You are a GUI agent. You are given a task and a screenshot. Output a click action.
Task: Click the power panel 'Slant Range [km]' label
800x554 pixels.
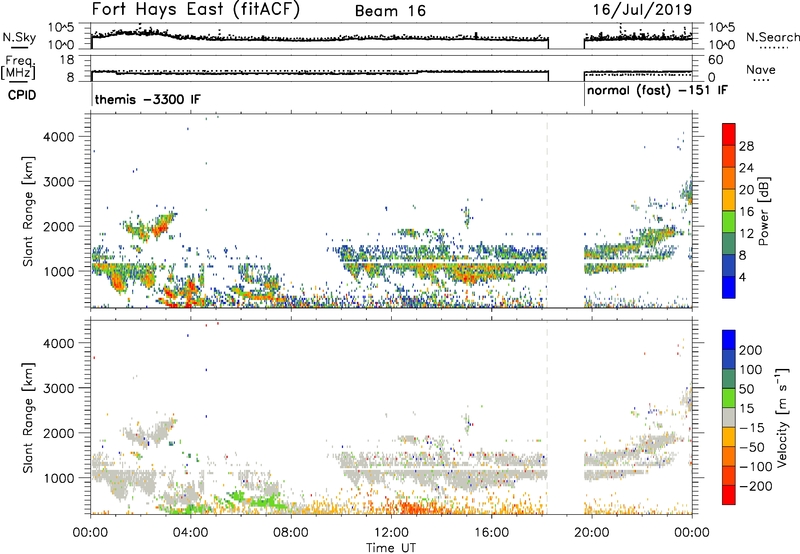point(28,211)
